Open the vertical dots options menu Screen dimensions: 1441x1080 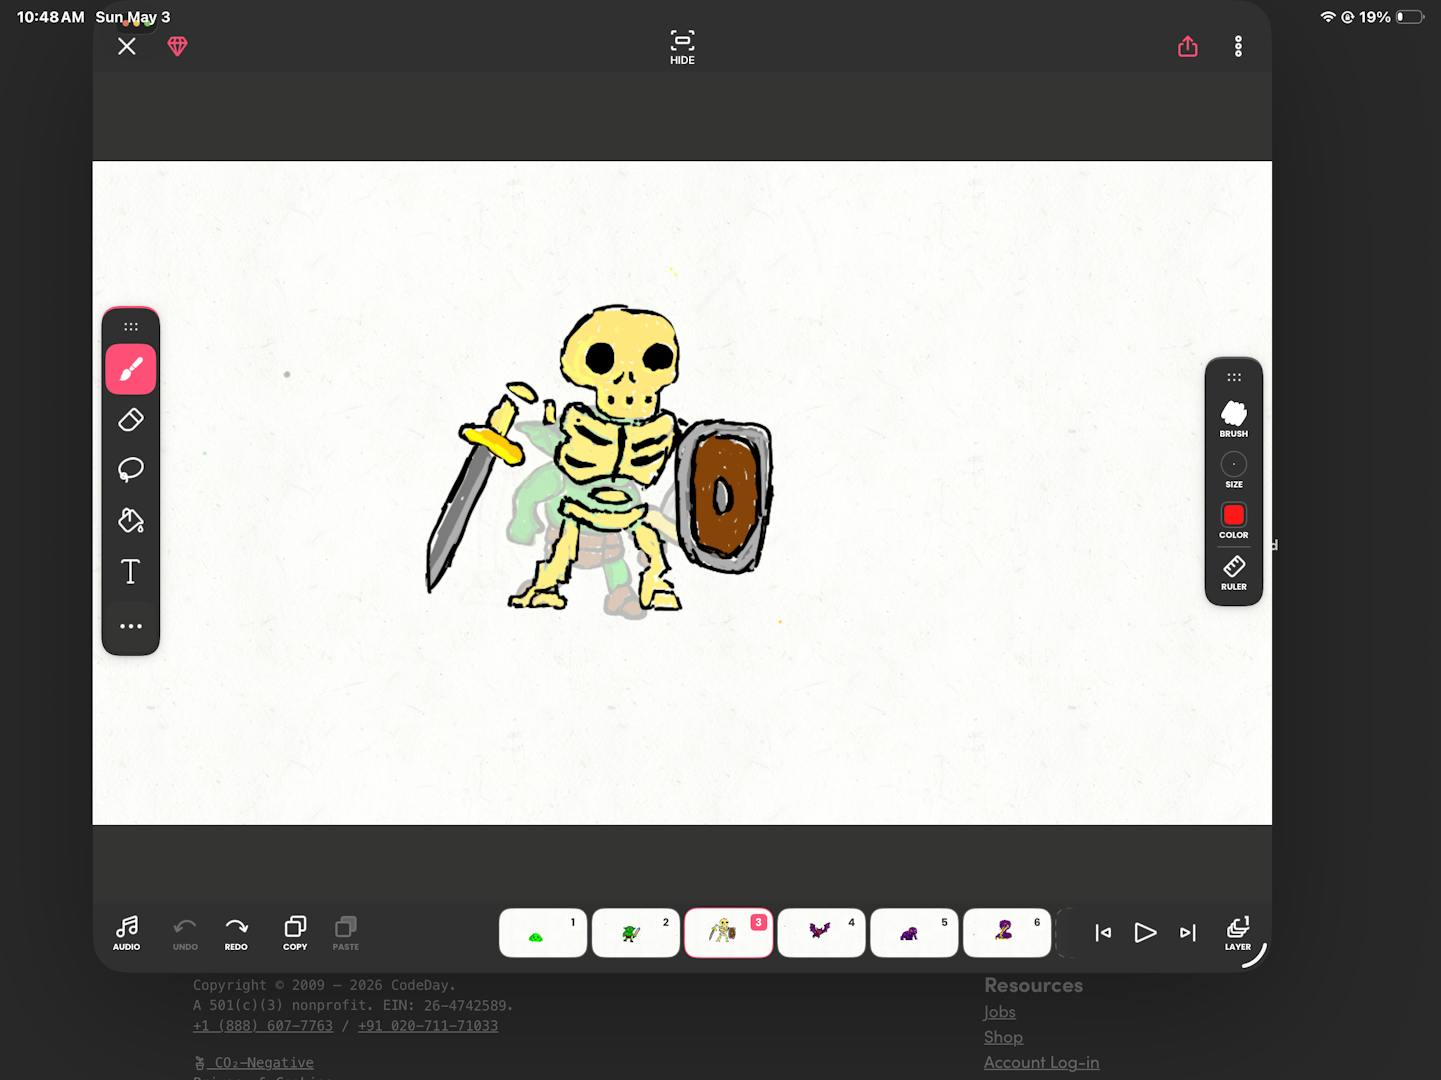(1238, 46)
